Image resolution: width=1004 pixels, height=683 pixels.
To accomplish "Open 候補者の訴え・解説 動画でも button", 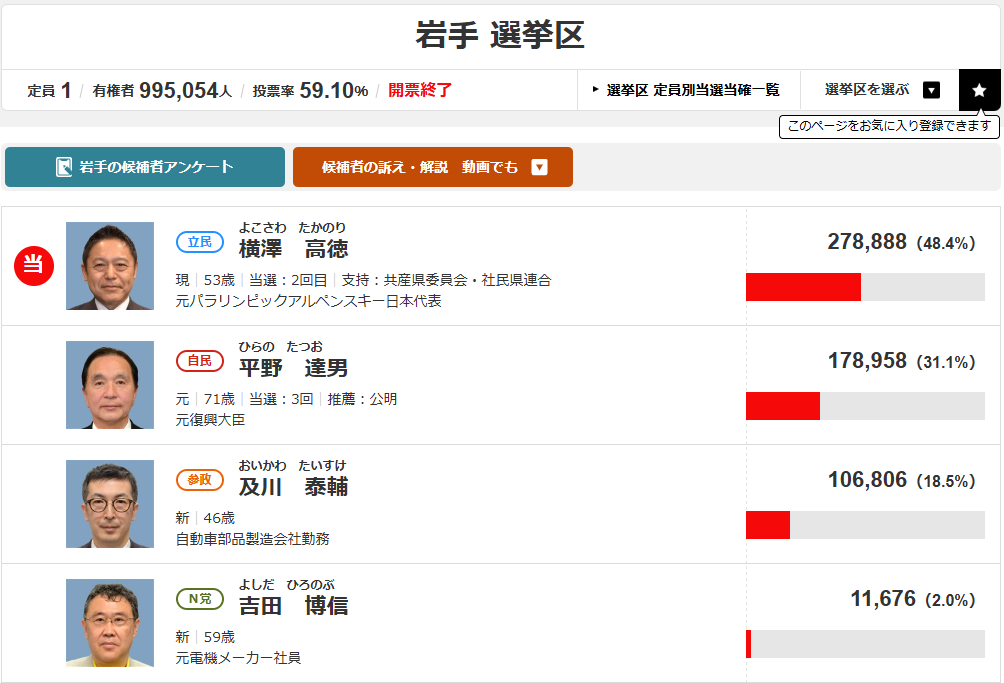I will point(420,167).
